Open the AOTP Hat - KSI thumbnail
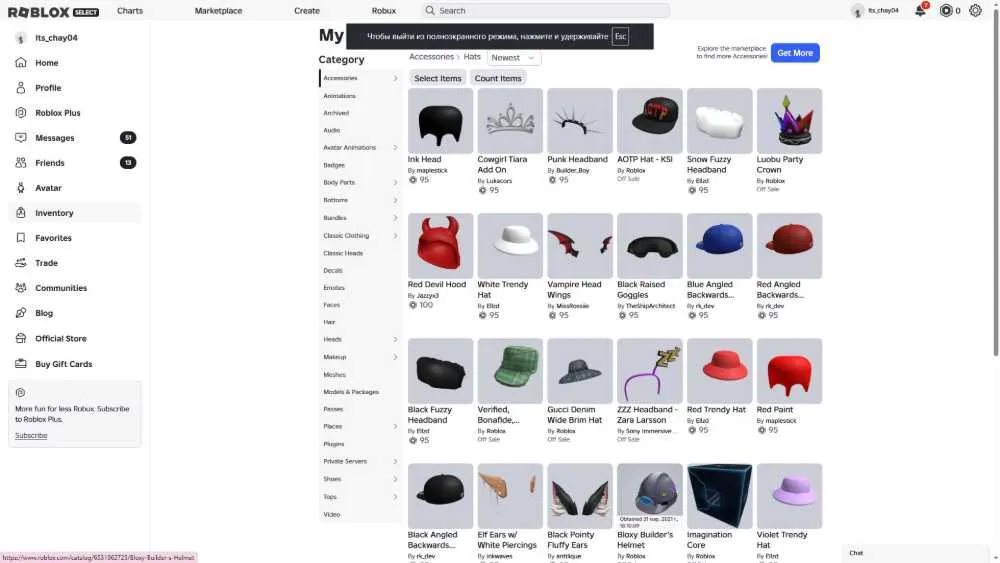The image size is (1000, 563). (x=650, y=121)
